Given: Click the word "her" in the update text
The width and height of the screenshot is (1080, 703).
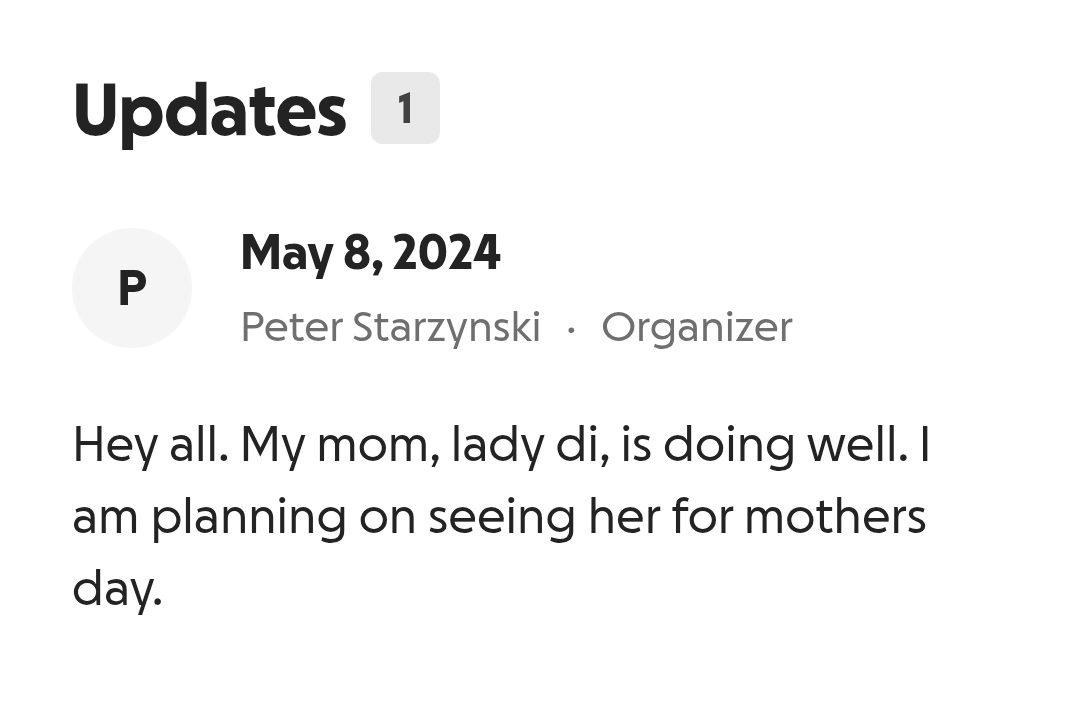Looking at the screenshot, I should click(625, 517).
